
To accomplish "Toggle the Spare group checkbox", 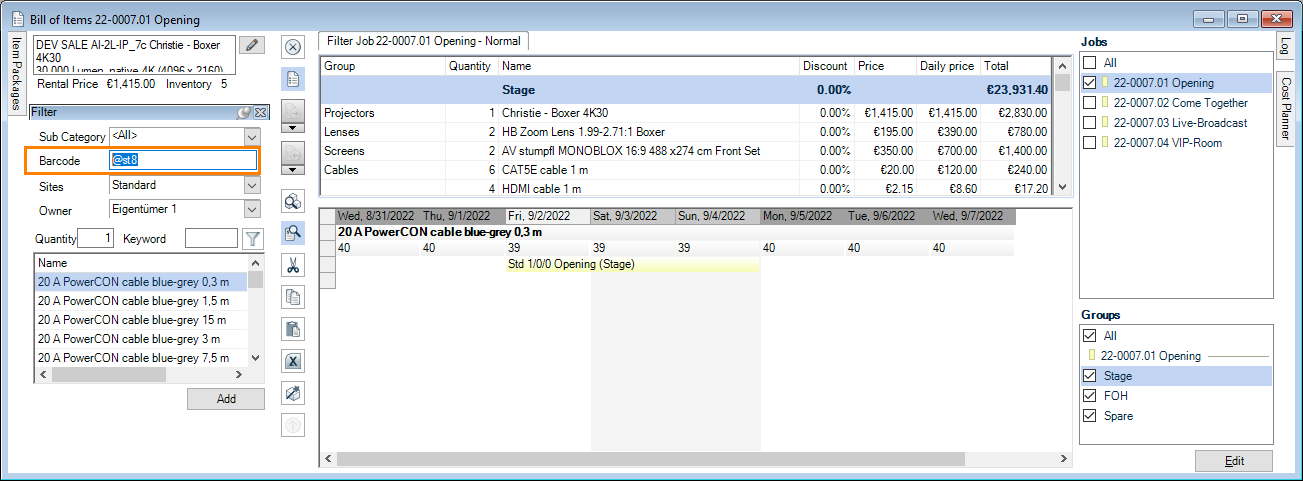I will pos(1090,416).
